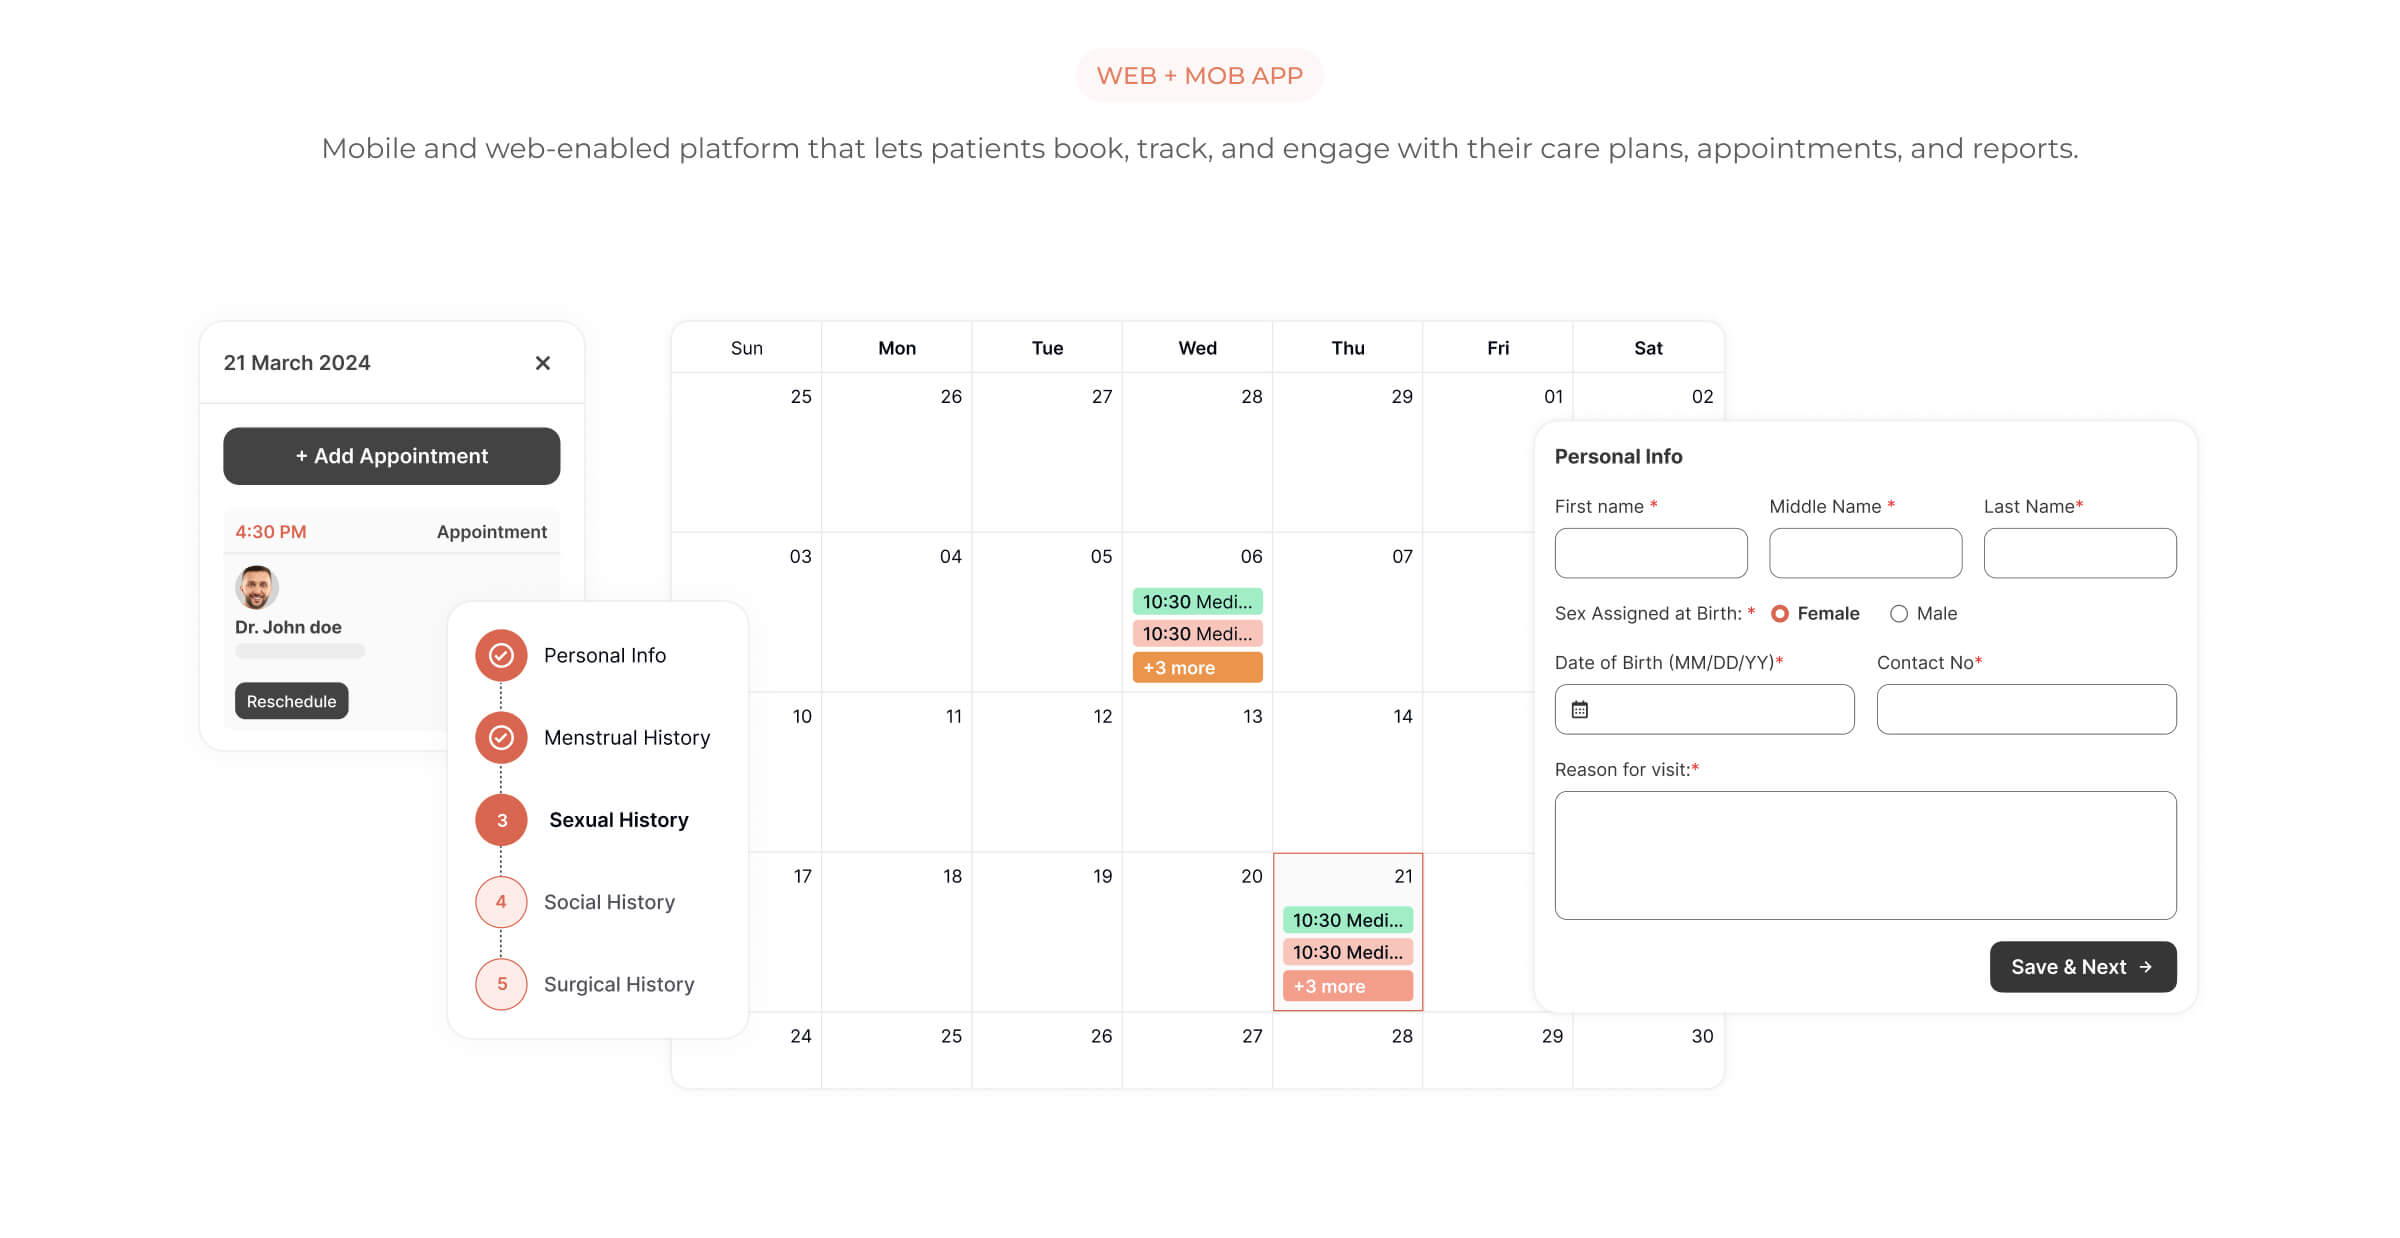Open the Surgical History step label
Image resolution: width=2400 pixels, height=1238 pixels.
coord(618,984)
